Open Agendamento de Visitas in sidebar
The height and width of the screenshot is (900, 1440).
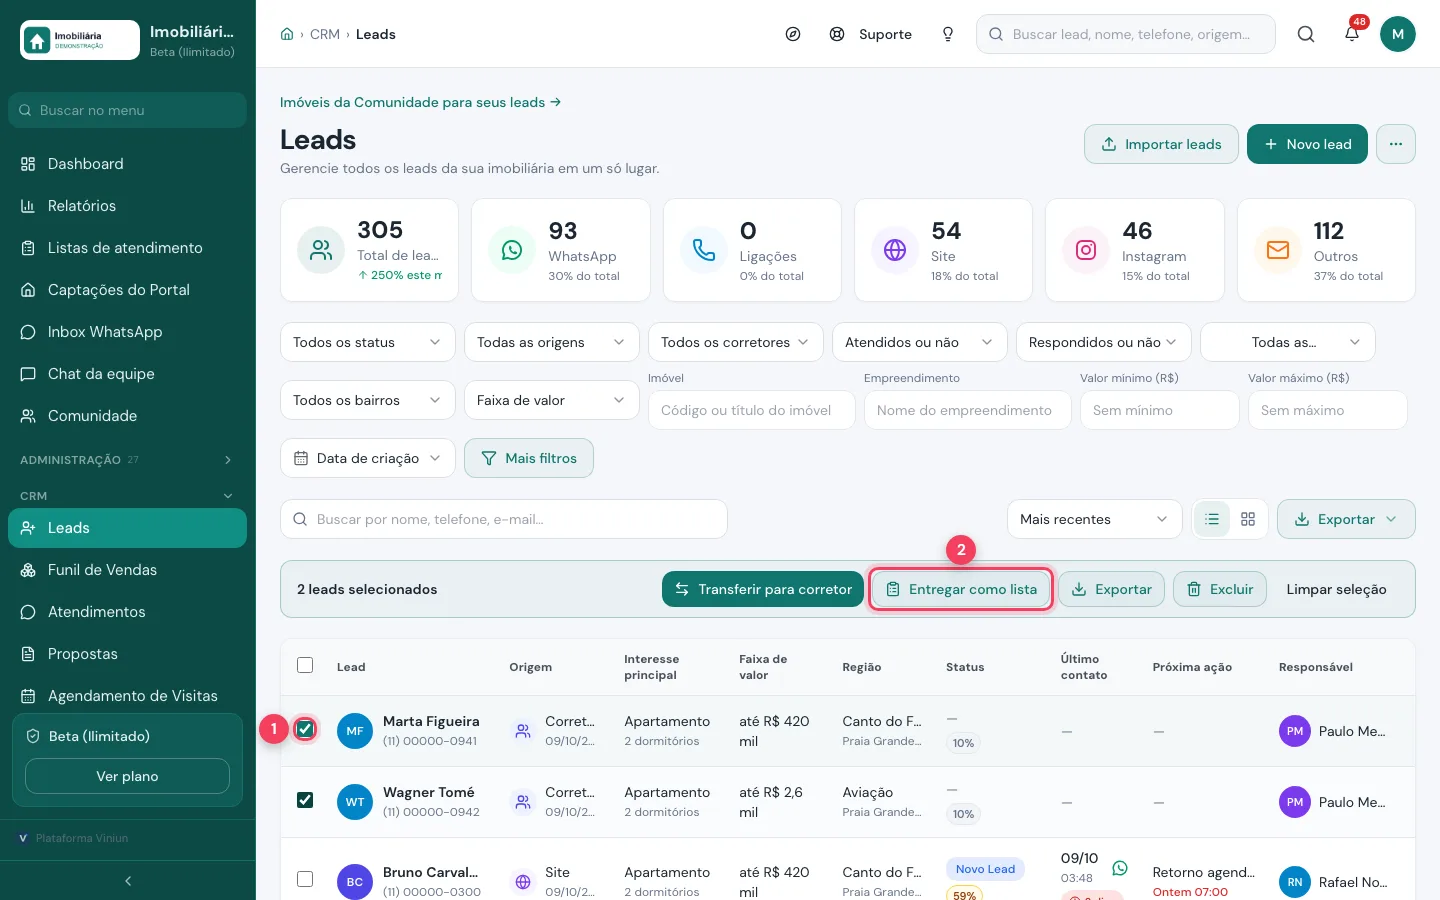[128, 696]
